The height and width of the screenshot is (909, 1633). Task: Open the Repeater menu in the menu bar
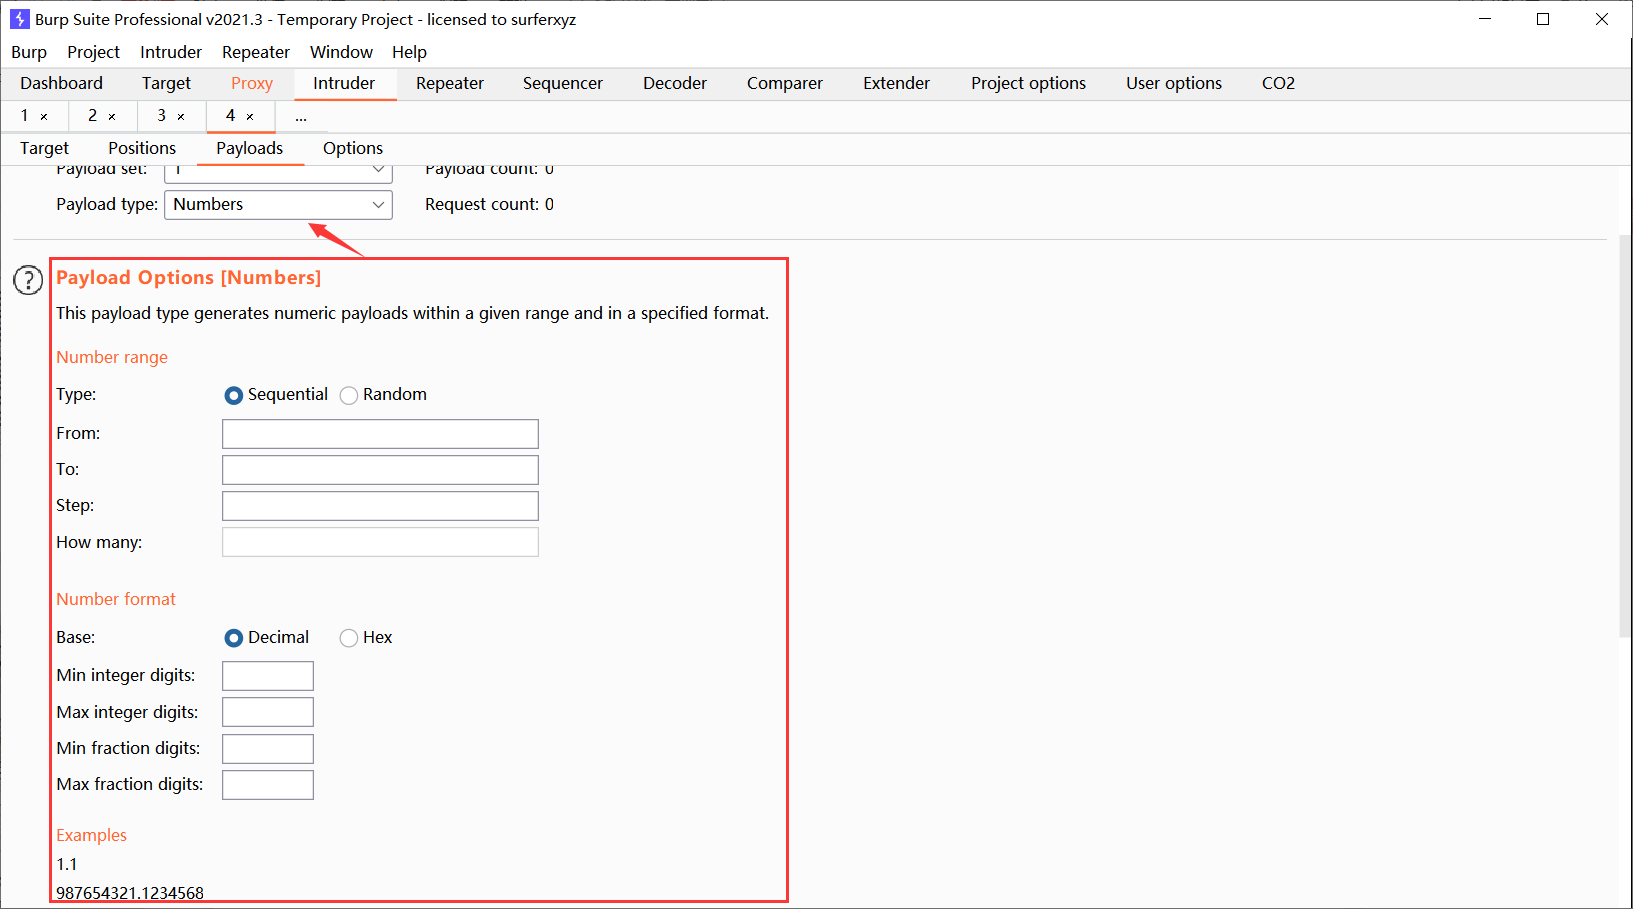click(256, 52)
